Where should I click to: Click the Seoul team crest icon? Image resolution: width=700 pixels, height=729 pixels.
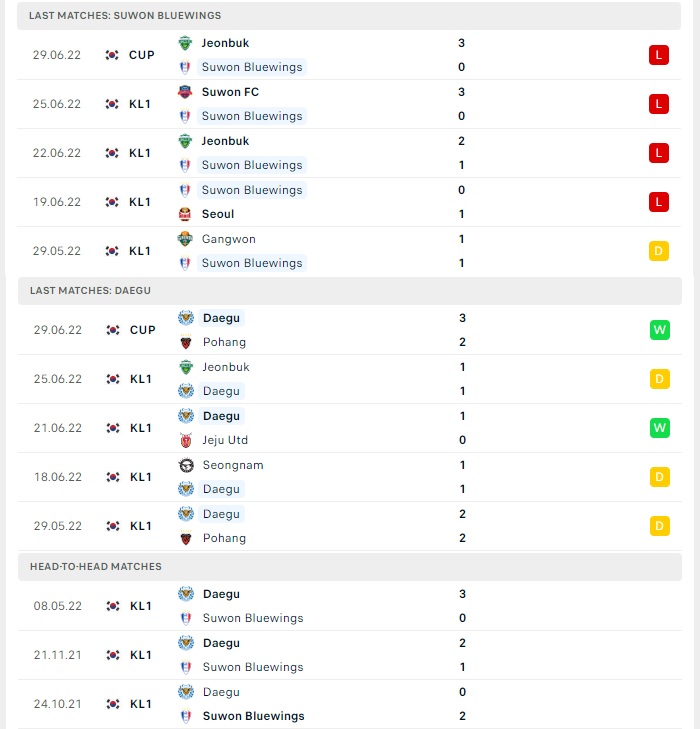coord(185,214)
